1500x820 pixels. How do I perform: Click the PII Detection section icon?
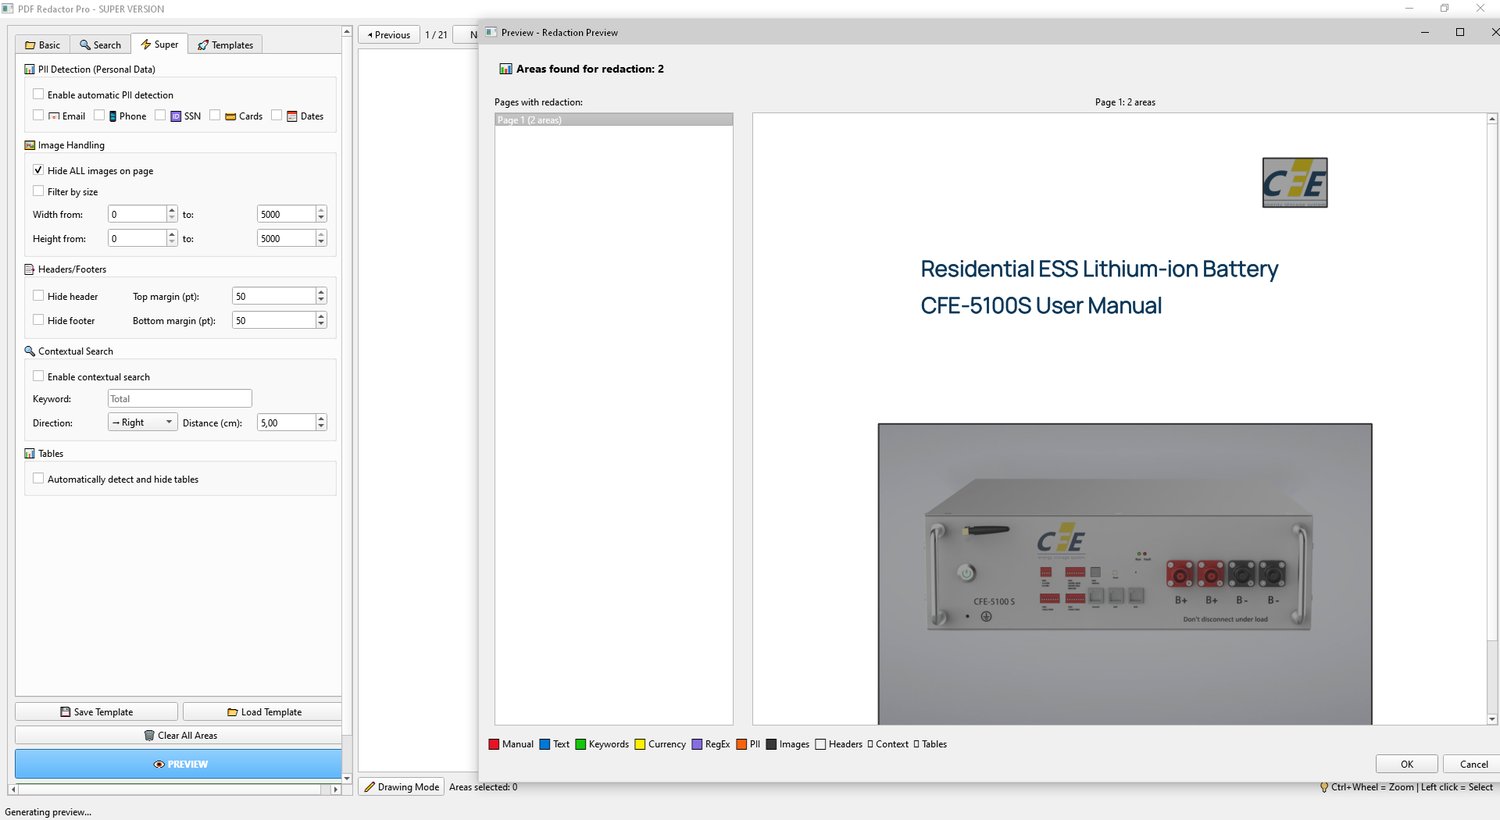29,69
